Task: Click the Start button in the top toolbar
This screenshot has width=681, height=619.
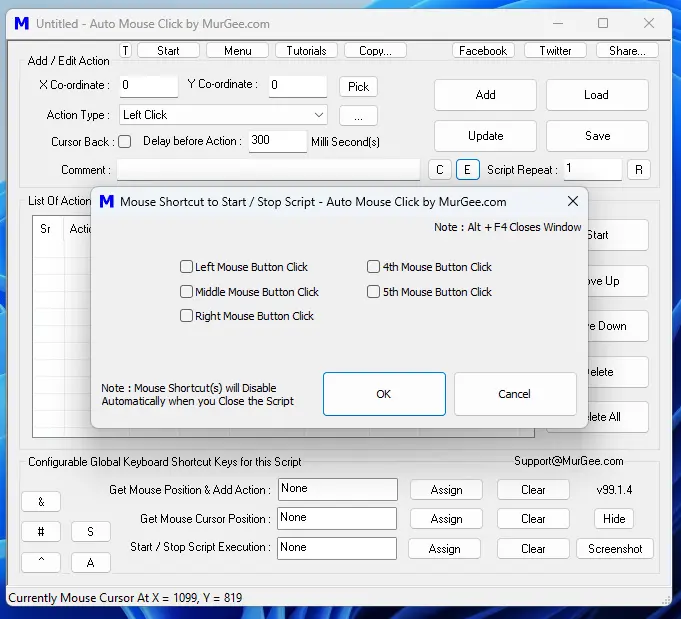Action: click(168, 50)
